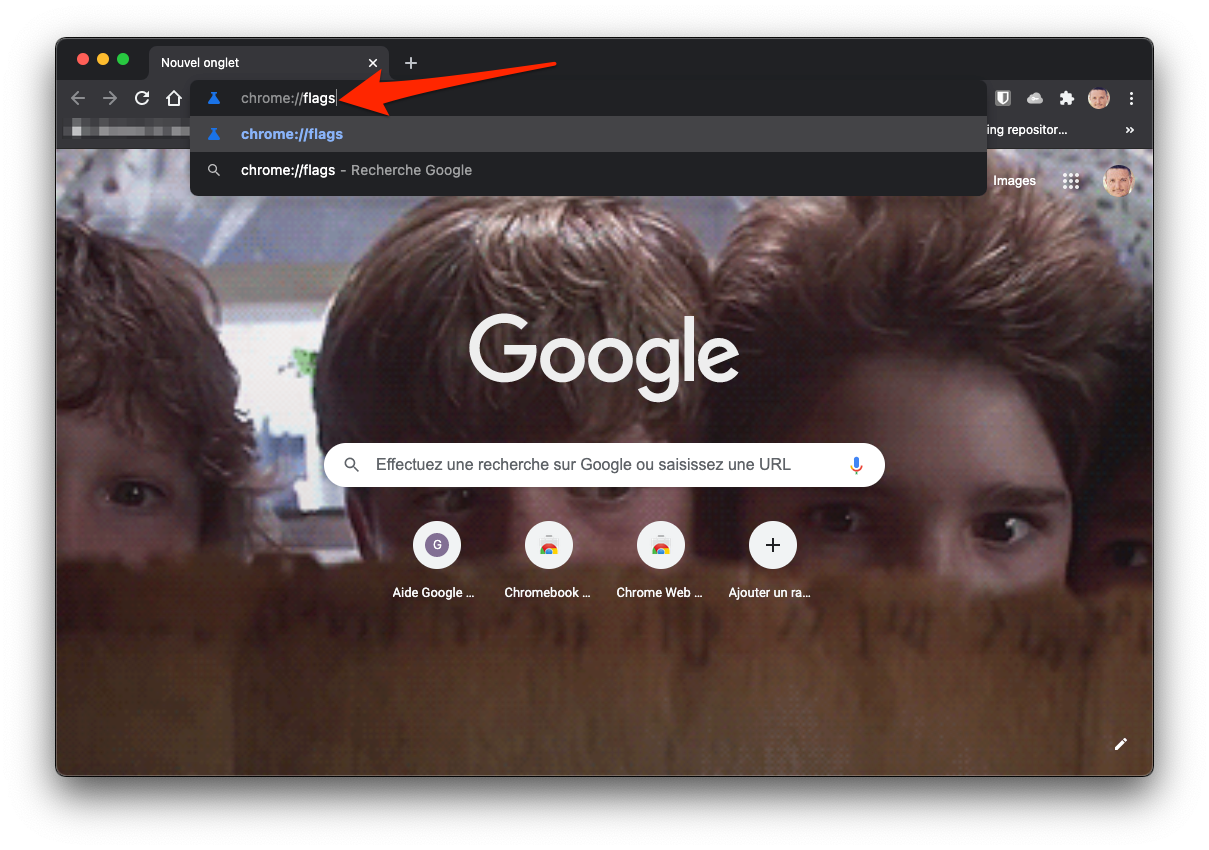Open the Google account avatar on the page
The image size is (1209, 850).
[1118, 181]
